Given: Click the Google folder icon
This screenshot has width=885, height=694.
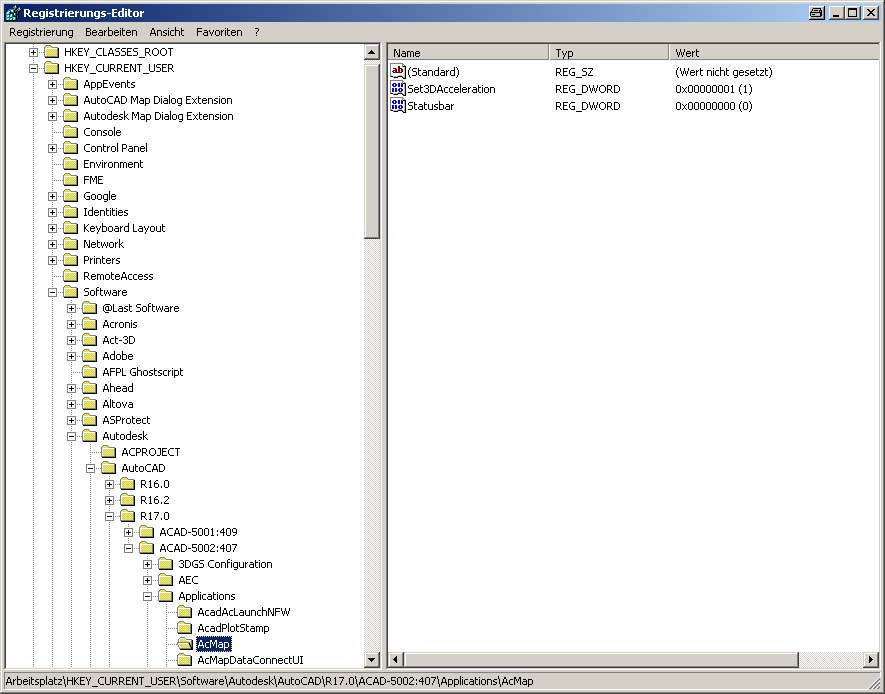Looking at the screenshot, I should click(x=71, y=196).
